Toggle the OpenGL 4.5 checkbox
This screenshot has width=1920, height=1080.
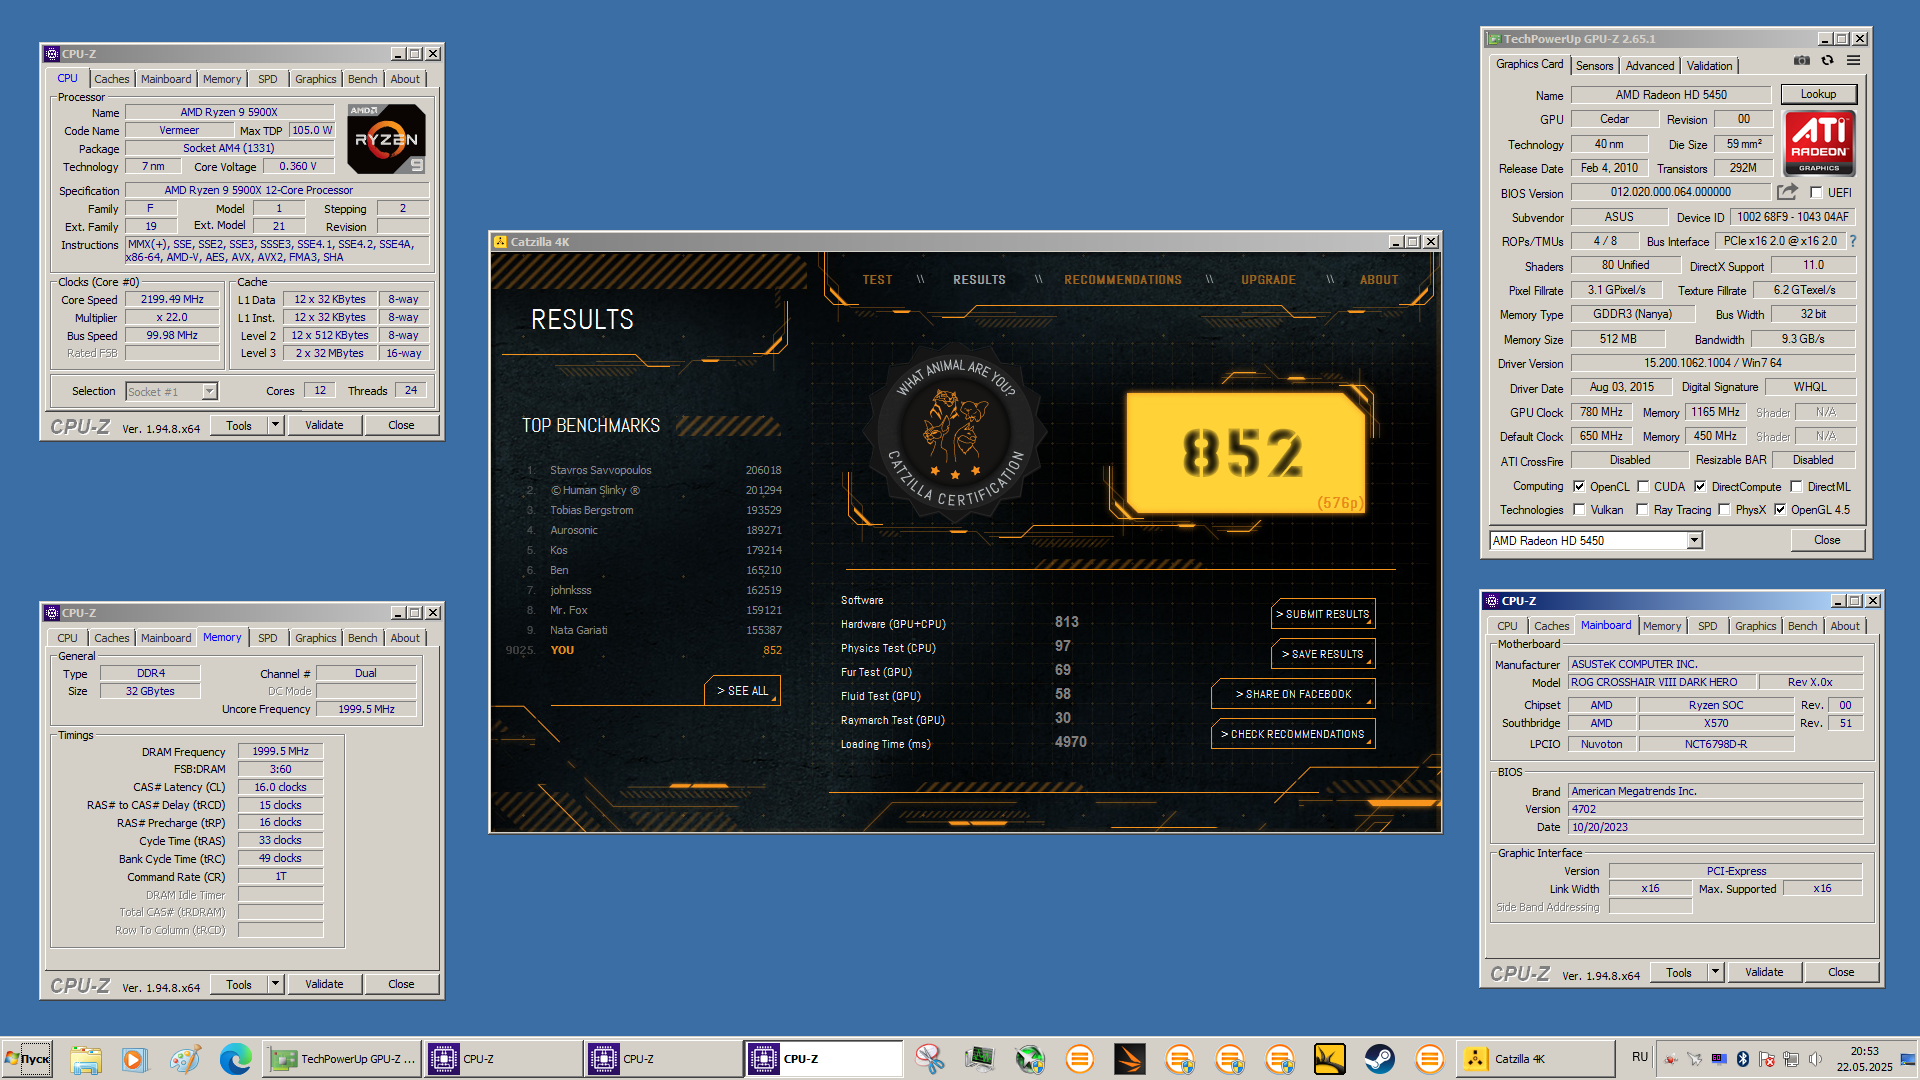1780,510
